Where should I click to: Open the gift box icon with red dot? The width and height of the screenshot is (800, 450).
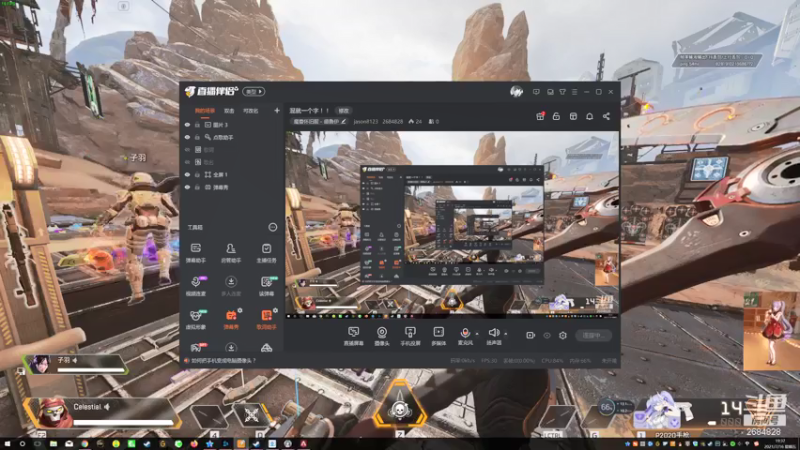pyautogui.click(x=540, y=116)
